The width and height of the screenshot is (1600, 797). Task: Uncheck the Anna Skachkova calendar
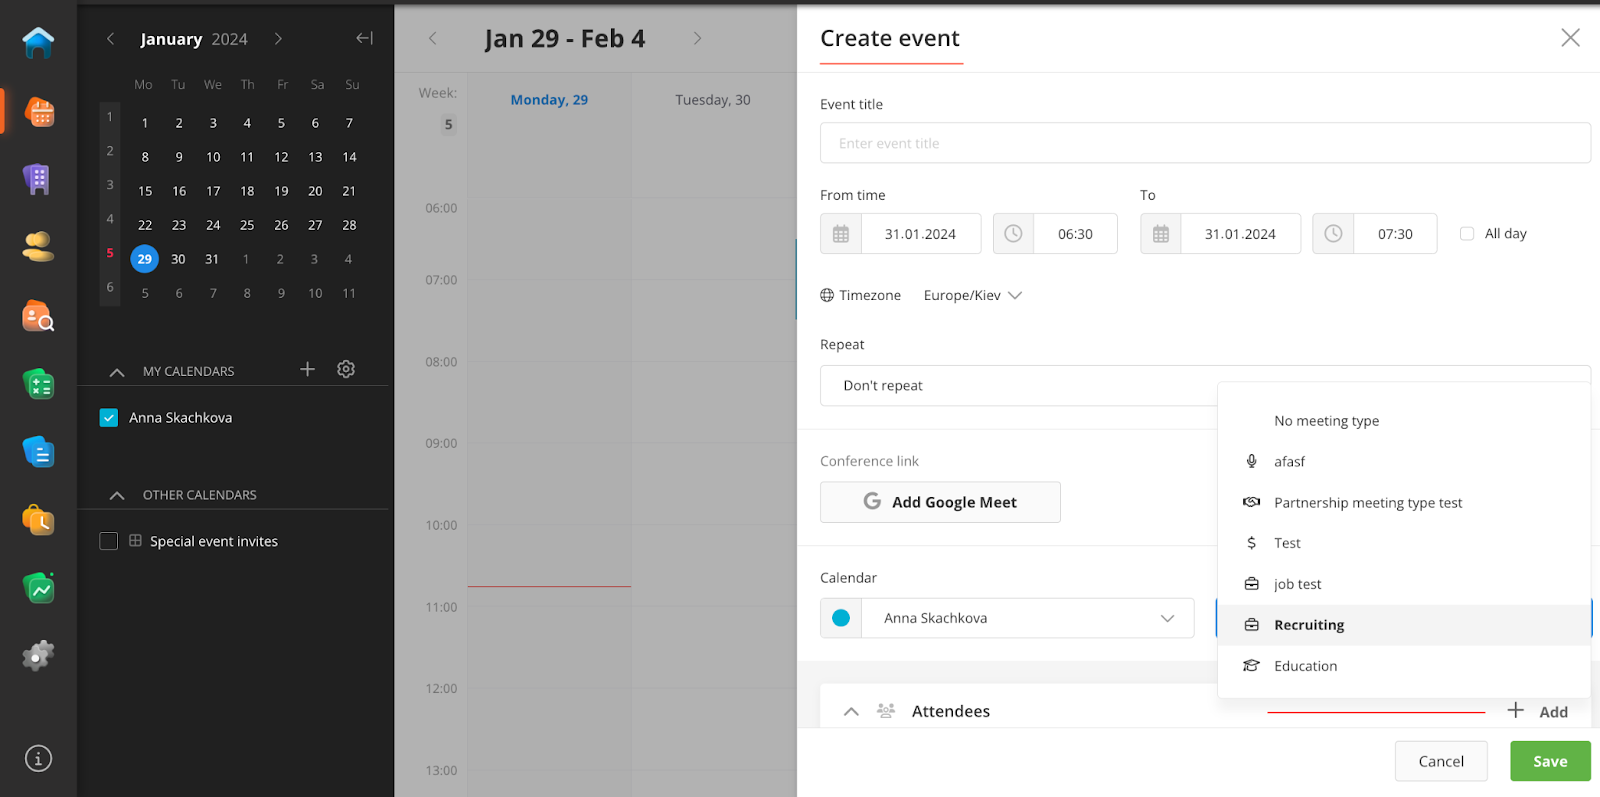(109, 418)
